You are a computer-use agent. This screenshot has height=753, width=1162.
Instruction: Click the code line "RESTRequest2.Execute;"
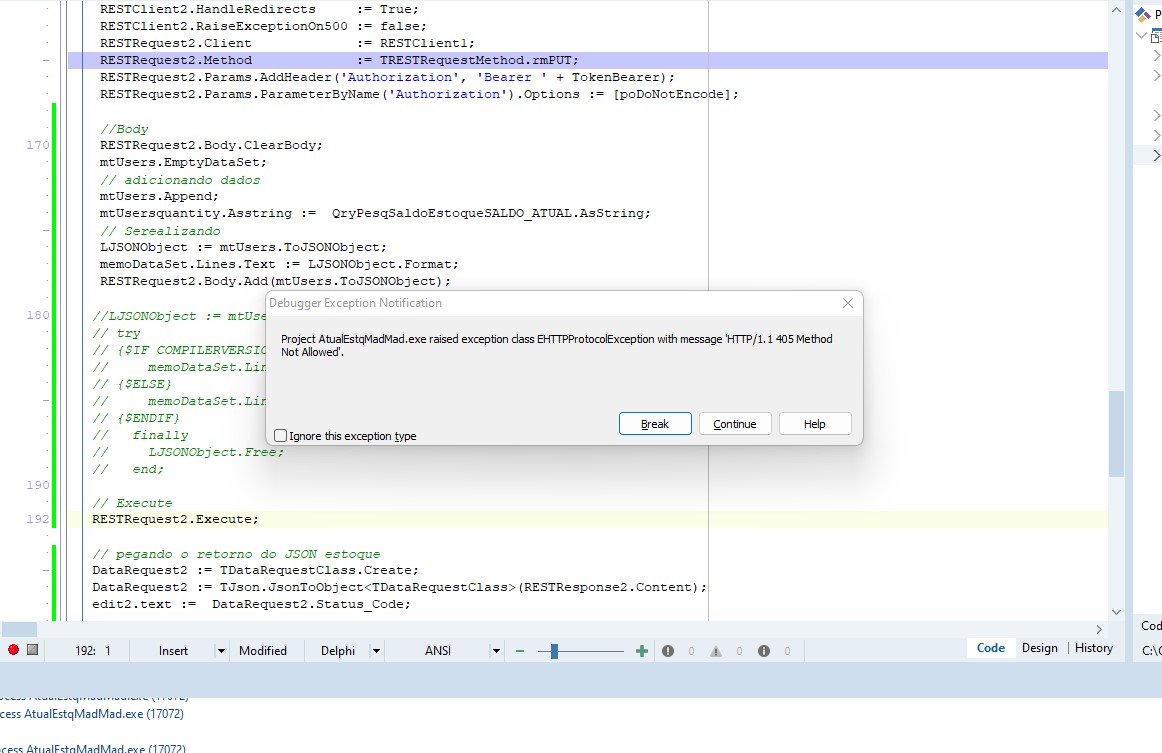click(176, 520)
